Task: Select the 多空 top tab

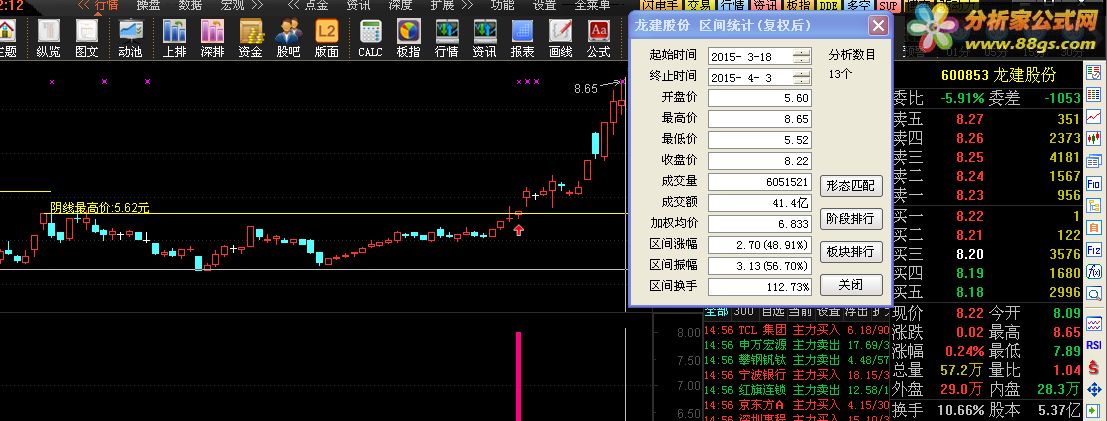Action: pos(858,5)
